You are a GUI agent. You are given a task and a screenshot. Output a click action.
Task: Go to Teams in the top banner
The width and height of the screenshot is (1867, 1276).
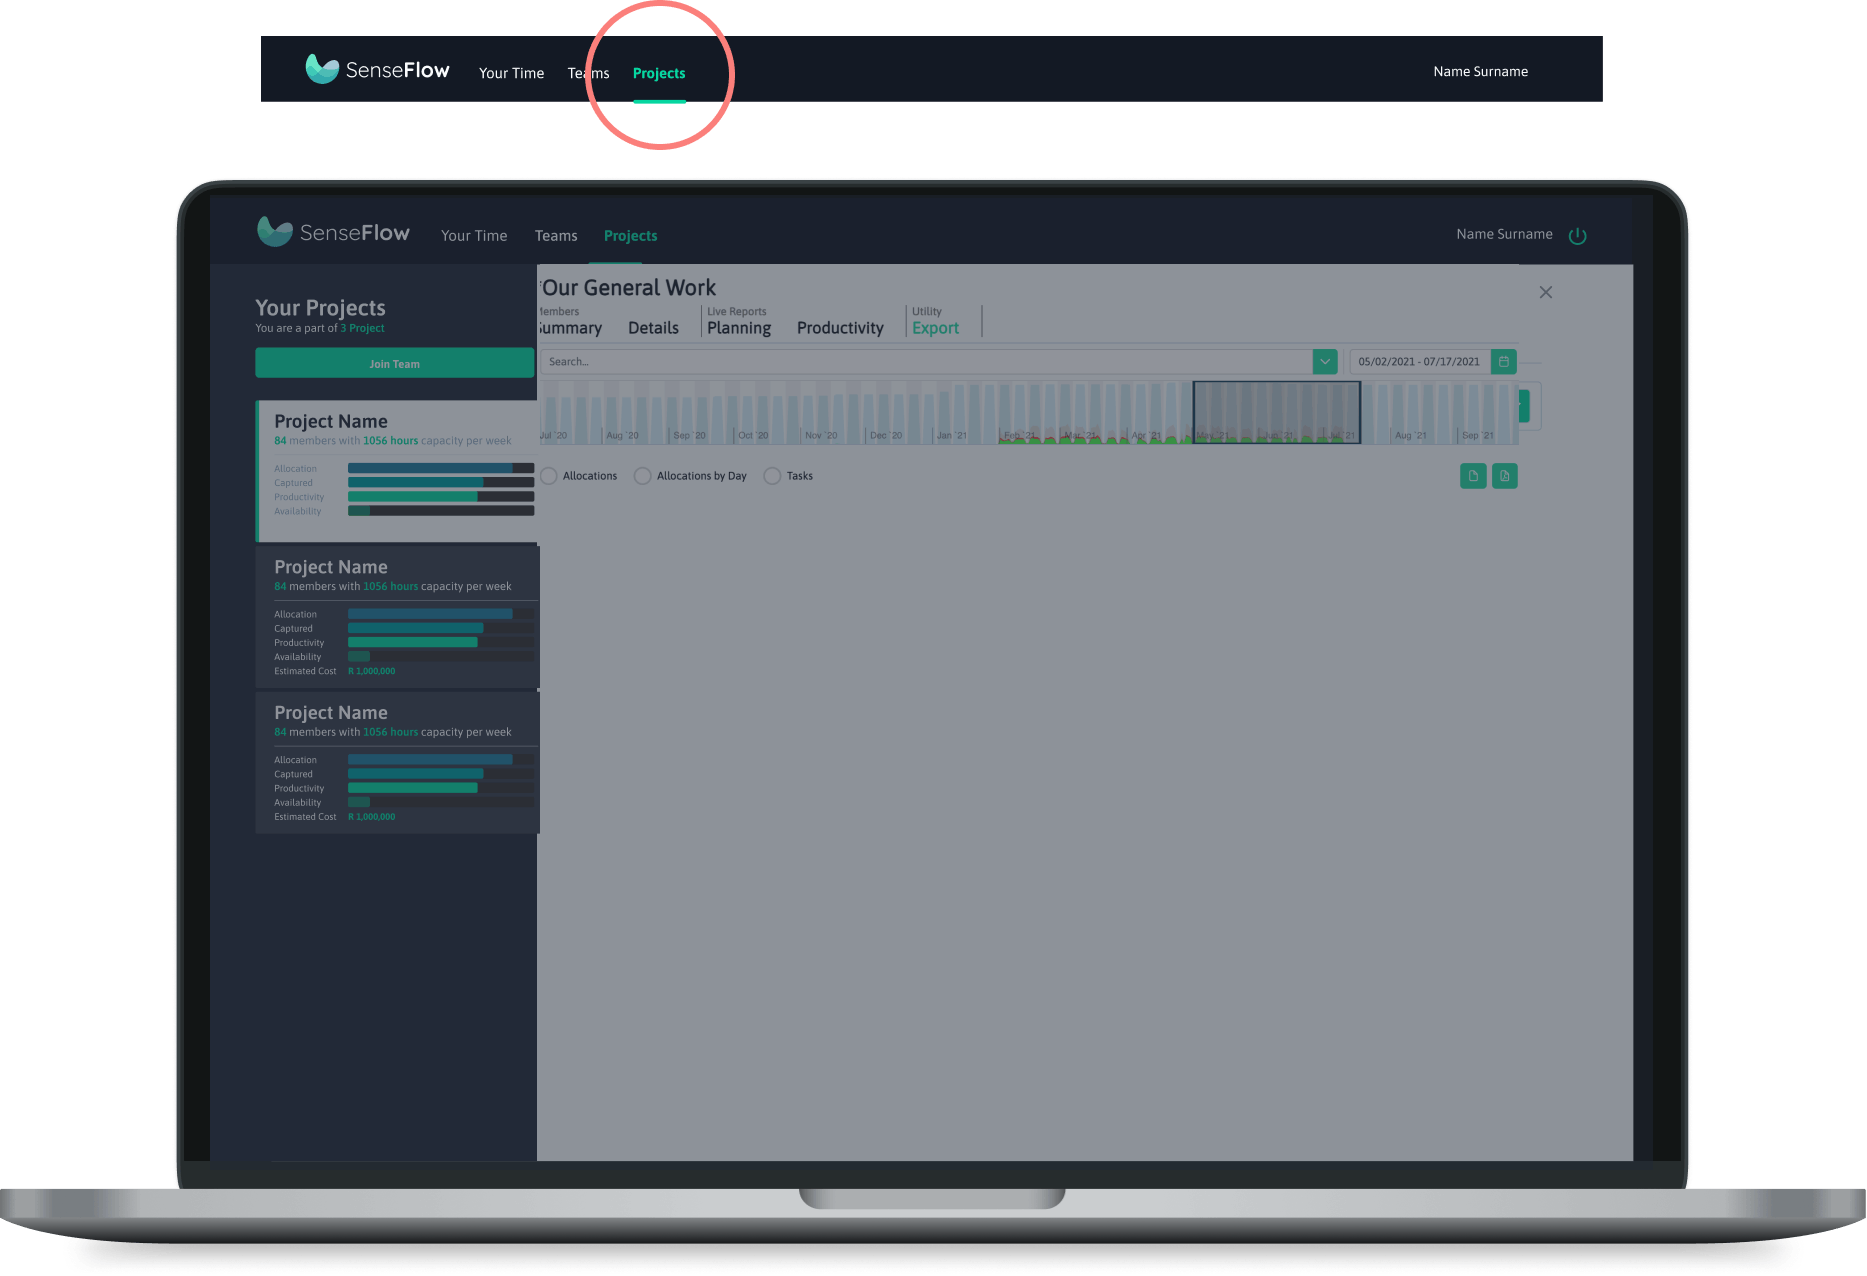(588, 73)
